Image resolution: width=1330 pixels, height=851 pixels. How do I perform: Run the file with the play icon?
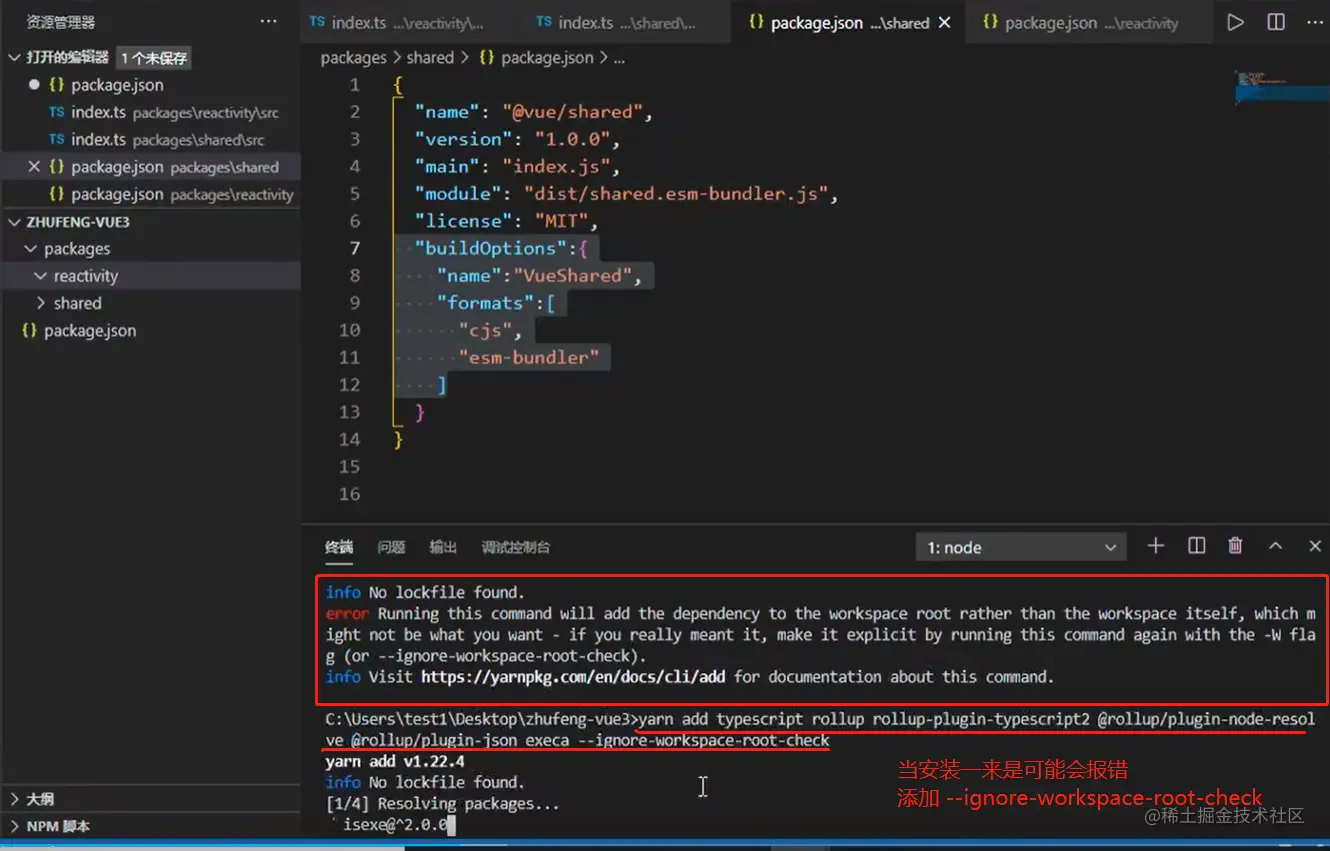click(x=1236, y=22)
